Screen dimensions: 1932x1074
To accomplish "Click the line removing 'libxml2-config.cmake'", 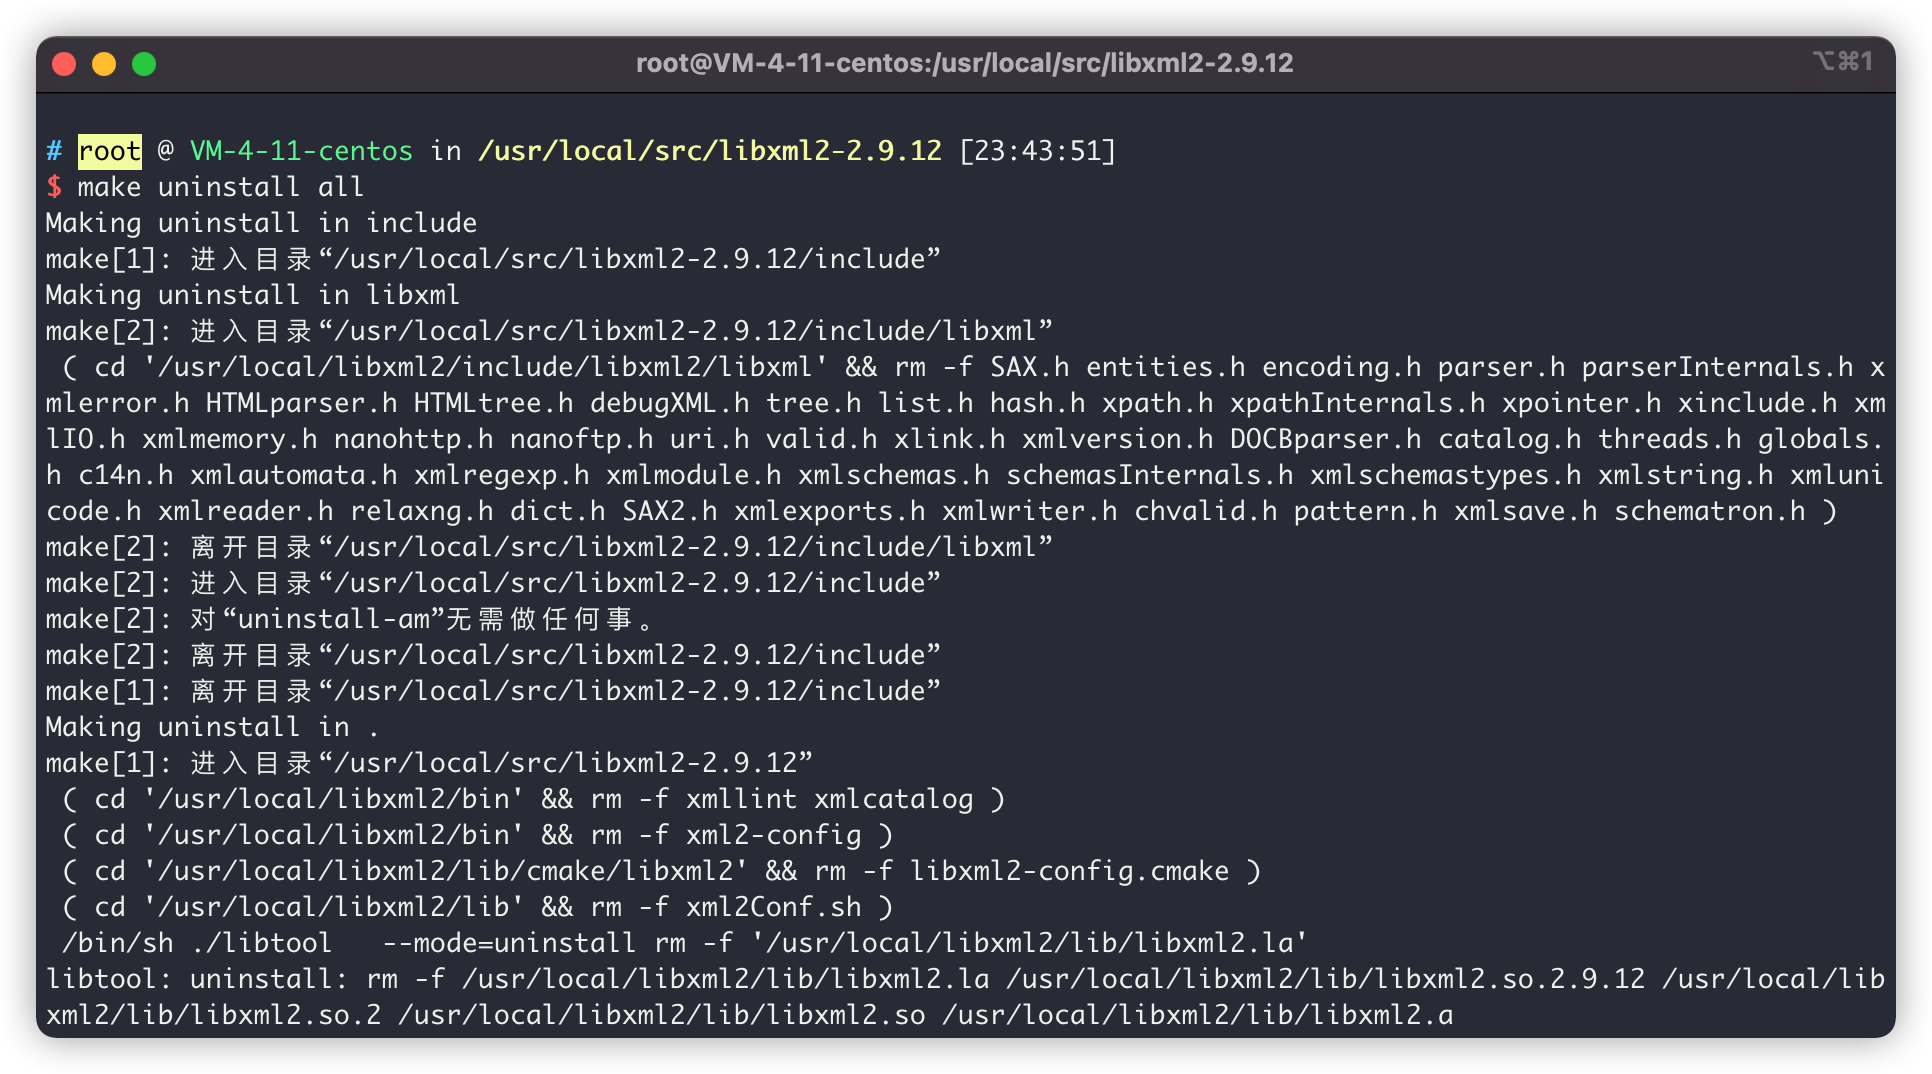I will coord(661,871).
